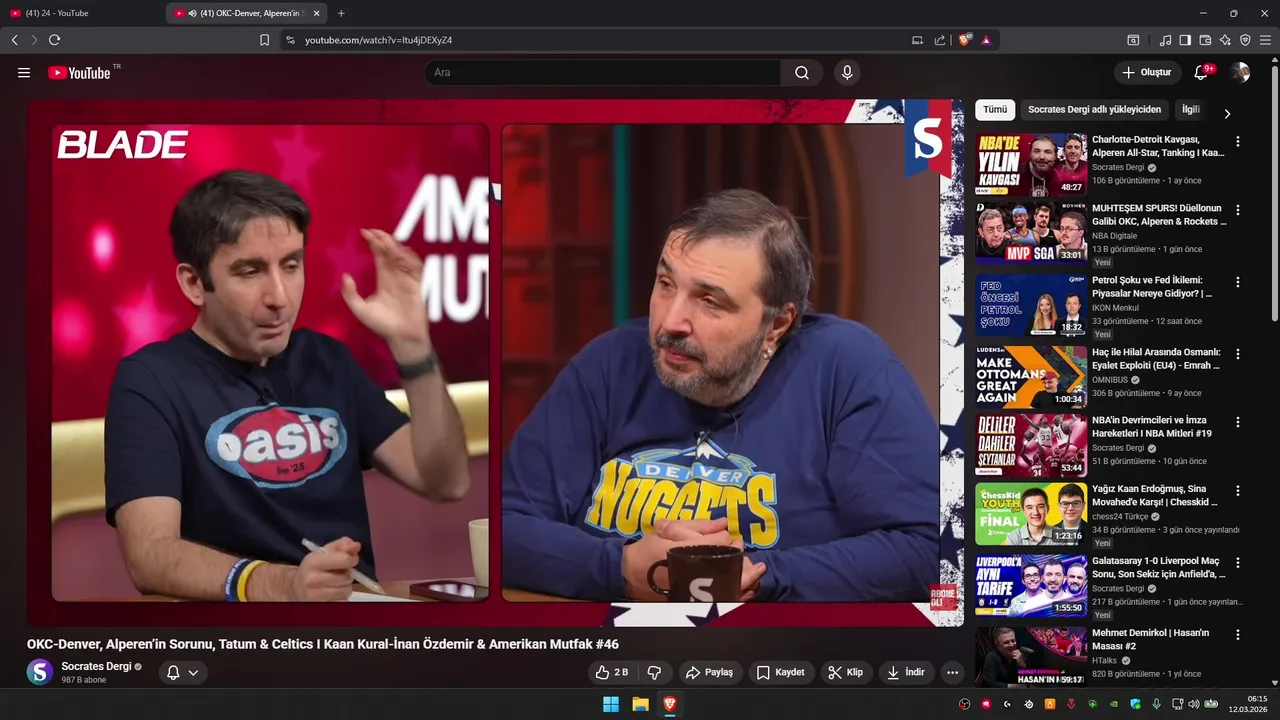This screenshot has height=720, width=1280.
Task: Open File Explorer from taskbar
Action: [640, 704]
